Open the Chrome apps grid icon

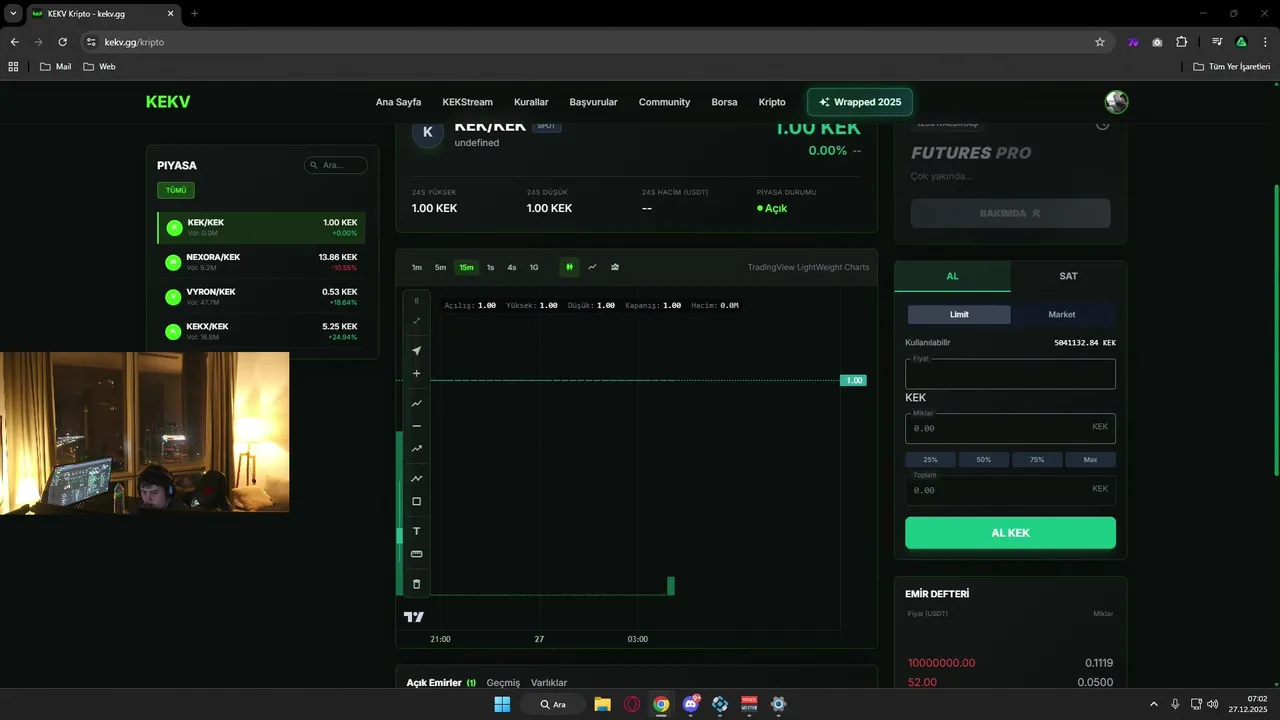coord(13,66)
